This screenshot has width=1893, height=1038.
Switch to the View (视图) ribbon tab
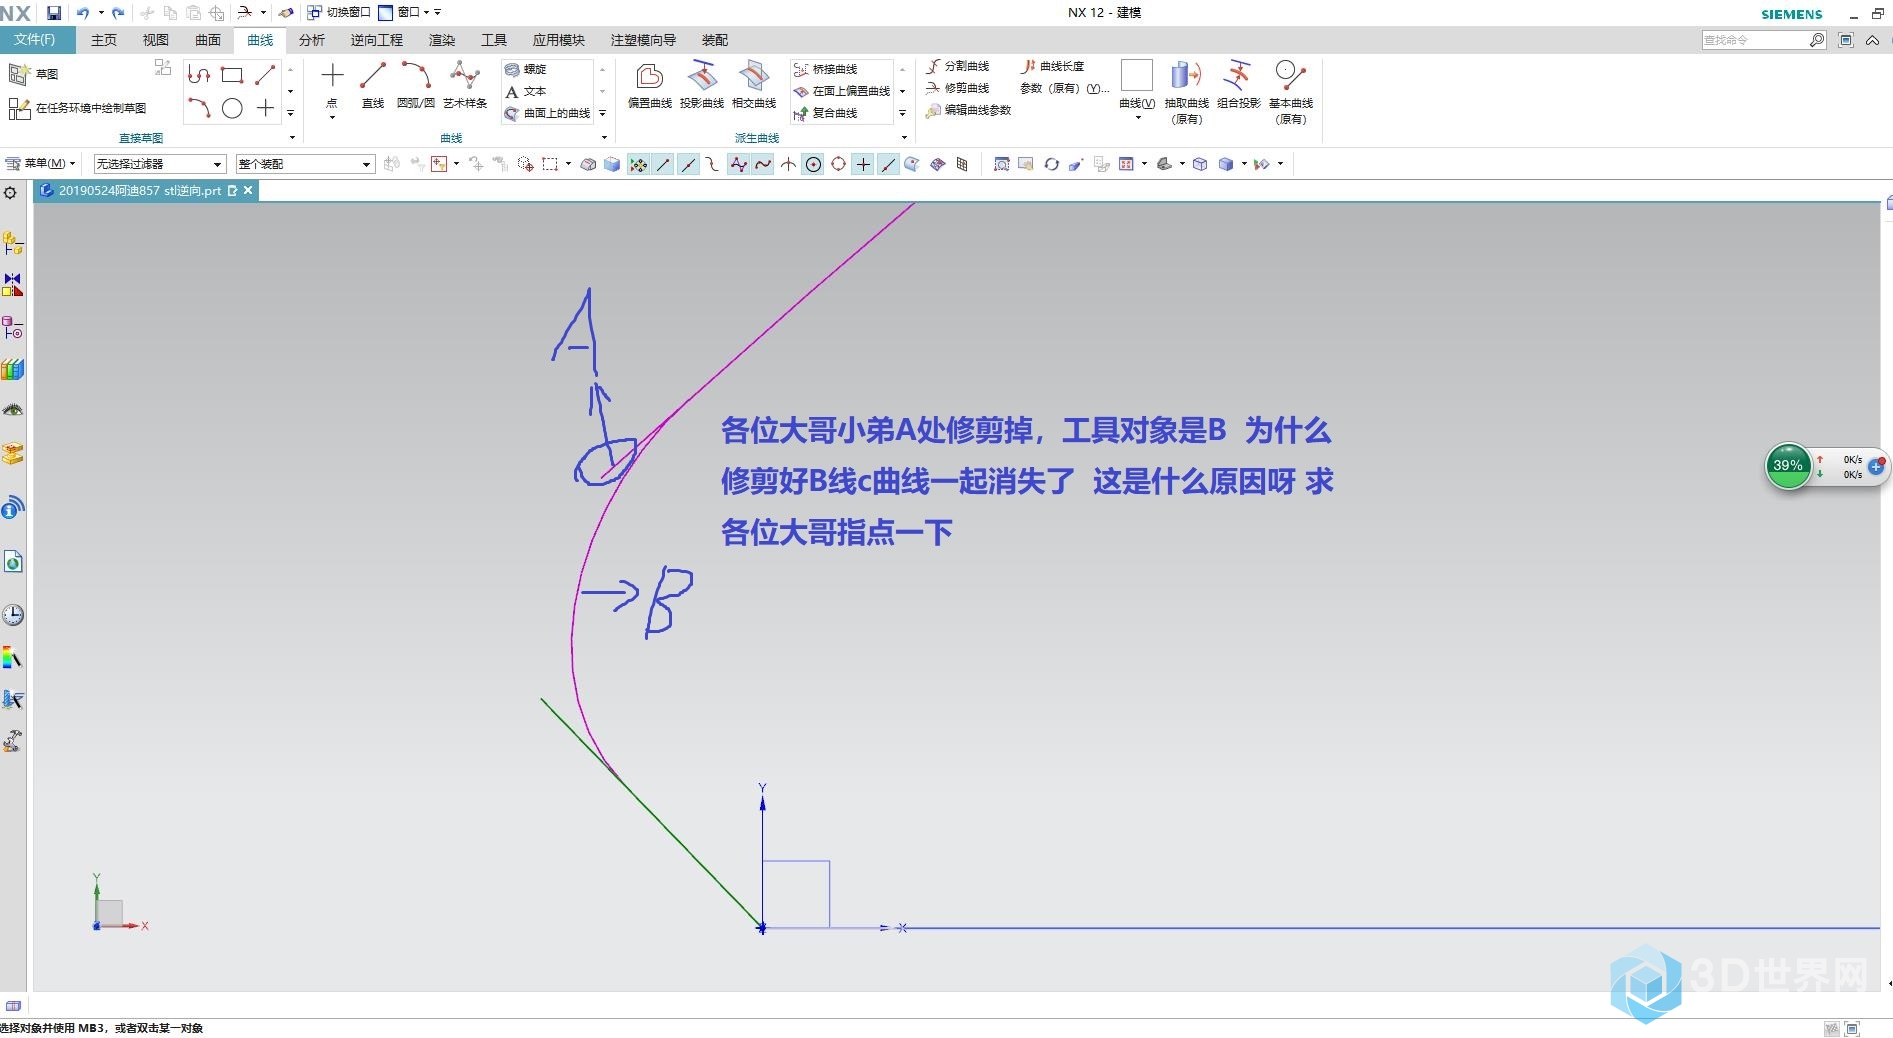point(156,40)
